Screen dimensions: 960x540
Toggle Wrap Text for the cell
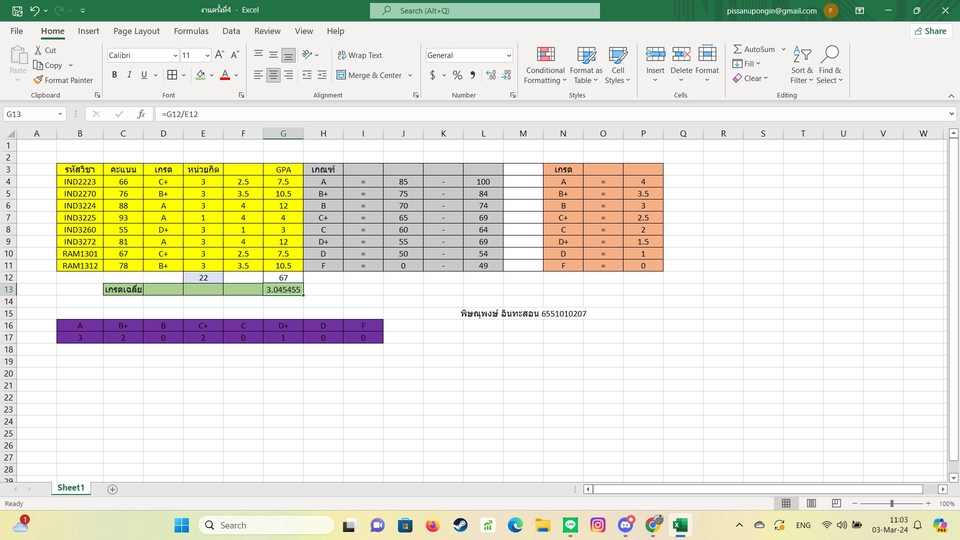tap(360, 56)
